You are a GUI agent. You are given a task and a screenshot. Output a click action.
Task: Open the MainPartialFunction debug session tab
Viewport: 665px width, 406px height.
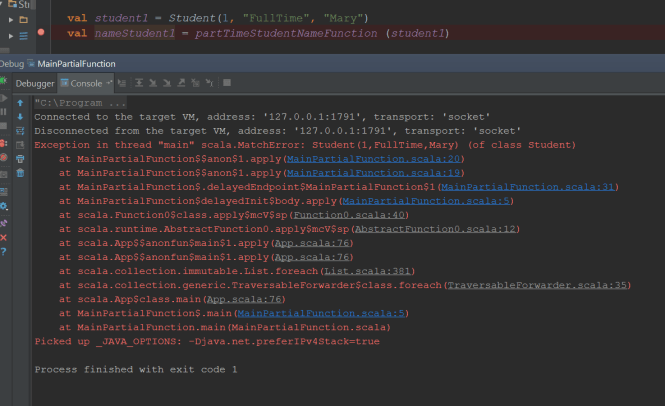pos(76,64)
